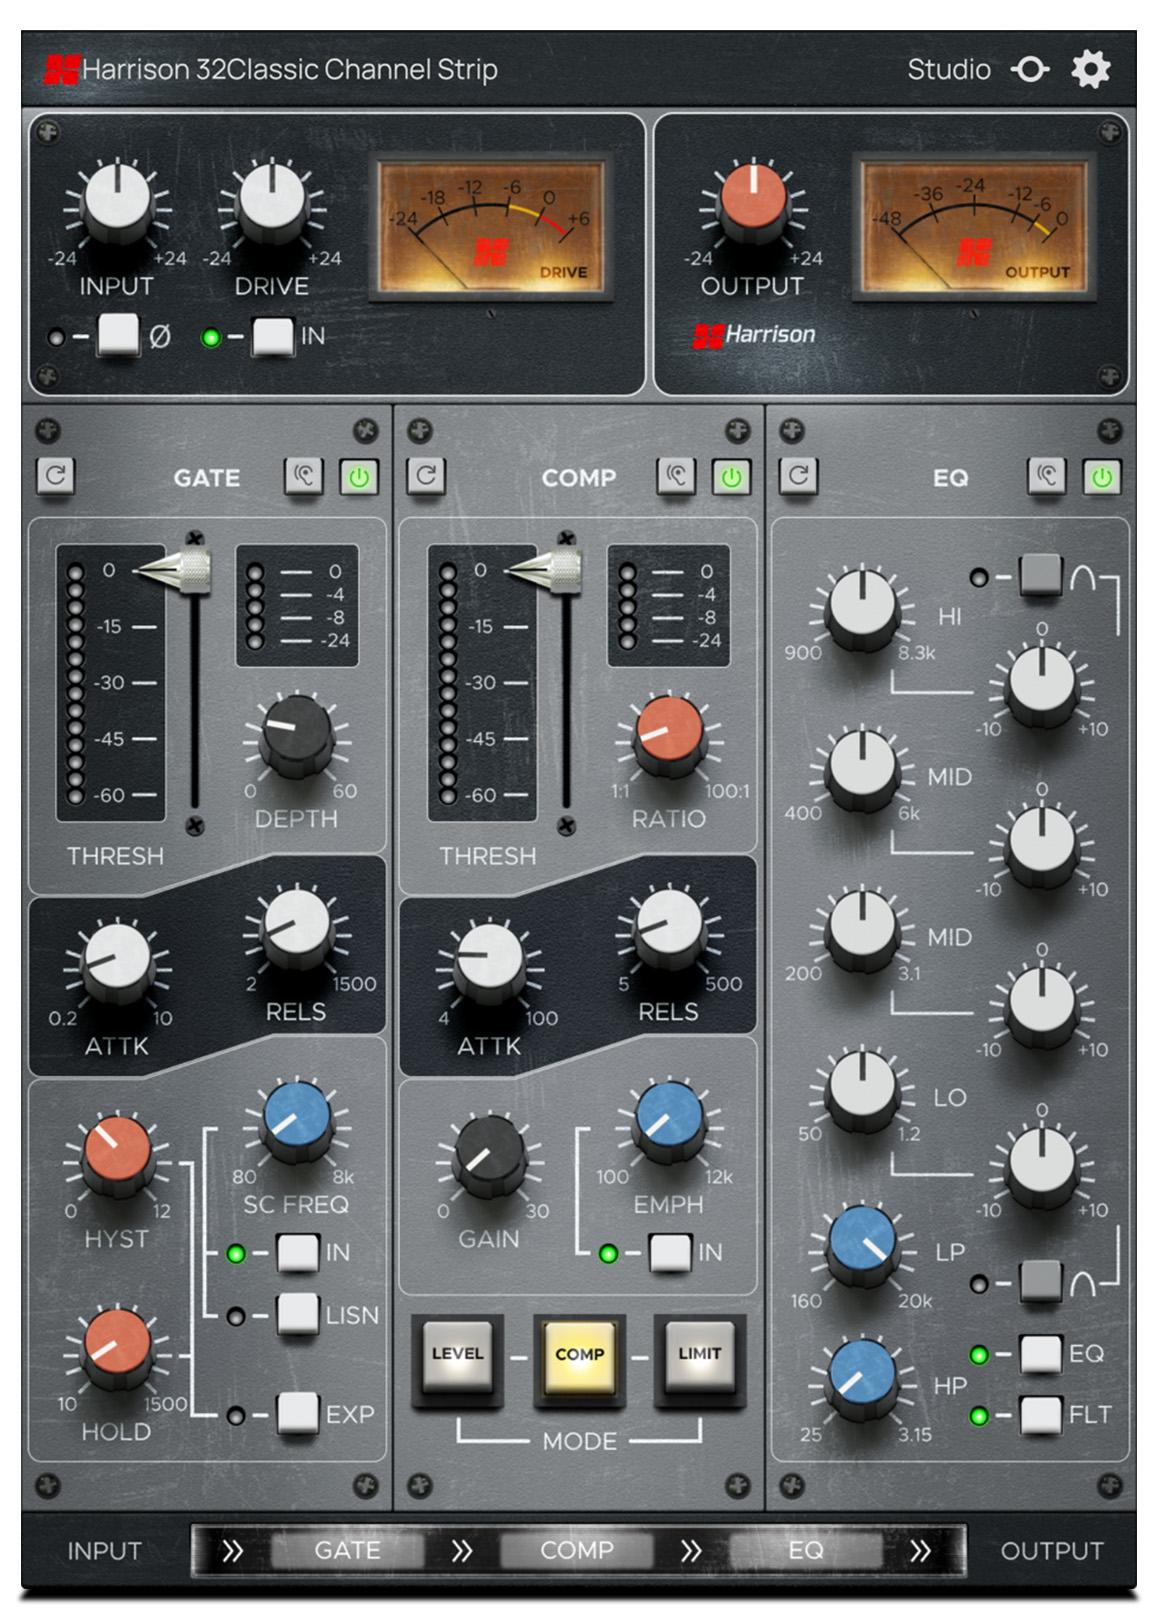The image size is (1157, 1614).
Task: Click the GATE block in signal chain
Action: coord(347,1550)
